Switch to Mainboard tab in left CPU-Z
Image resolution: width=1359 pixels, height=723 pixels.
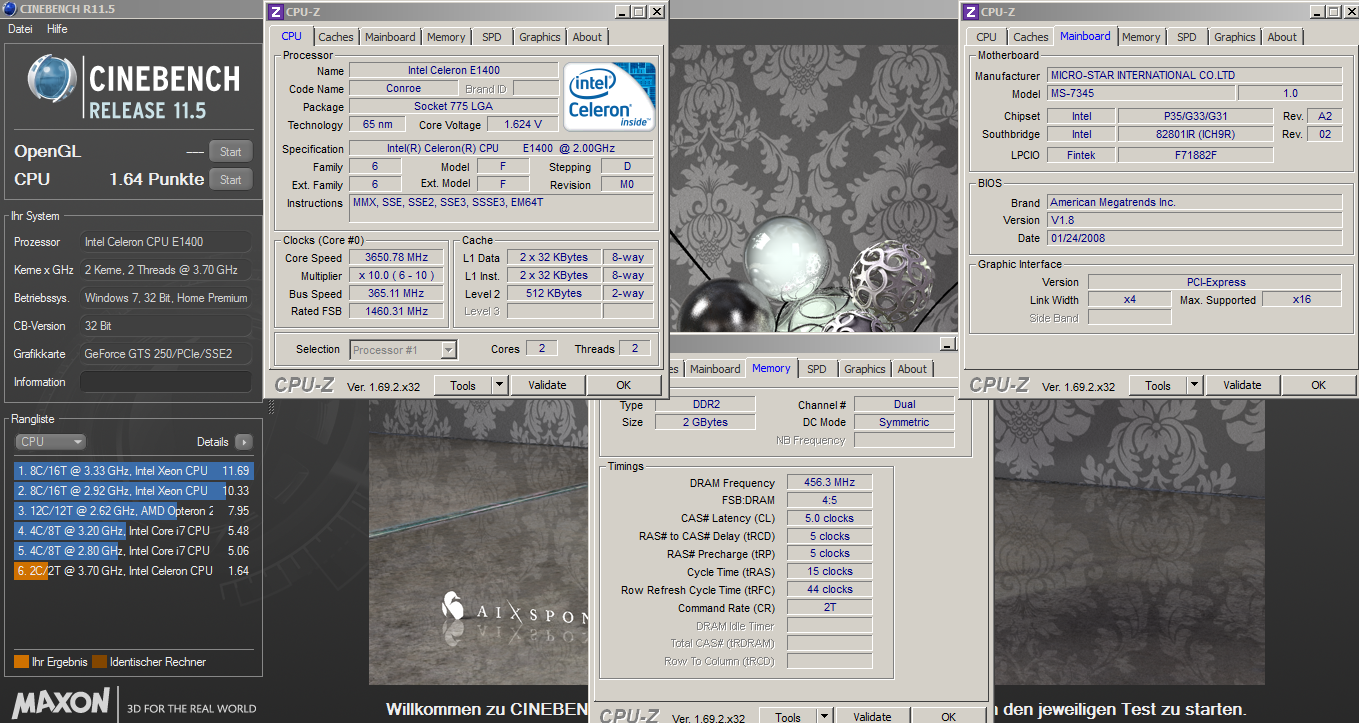coord(390,37)
